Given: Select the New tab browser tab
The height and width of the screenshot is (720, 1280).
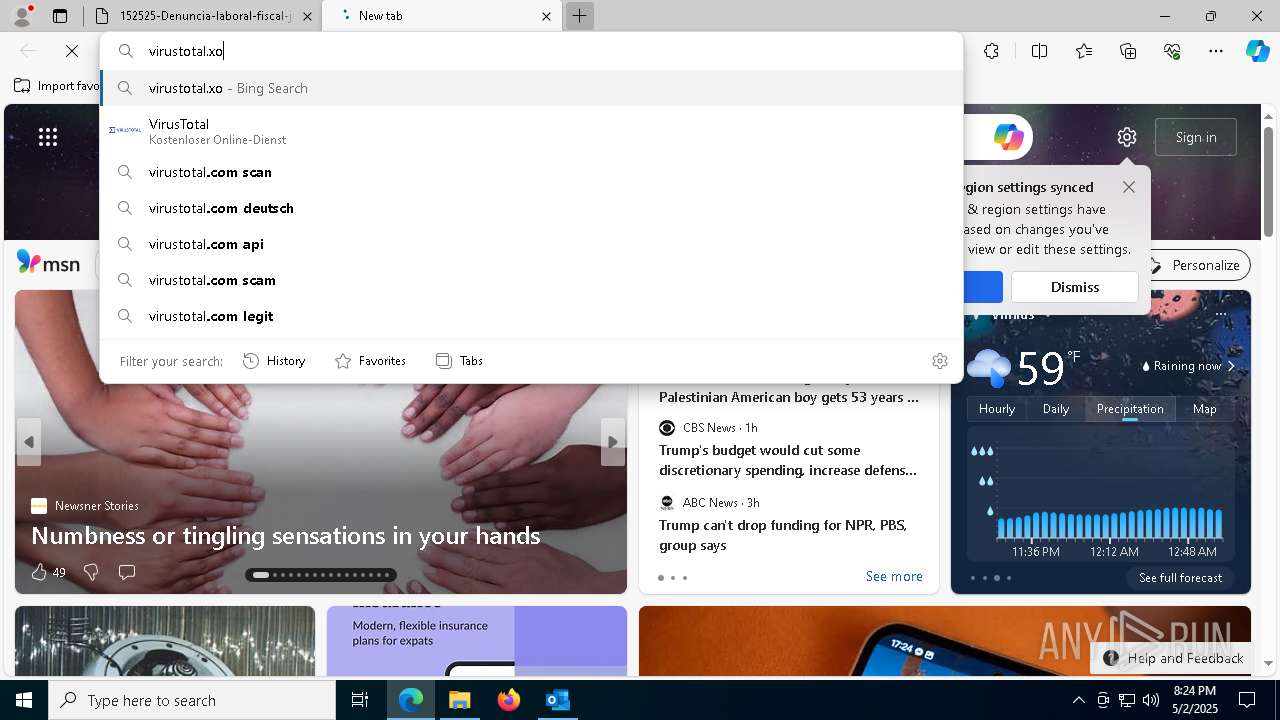Looking at the screenshot, I should click(x=442, y=16).
